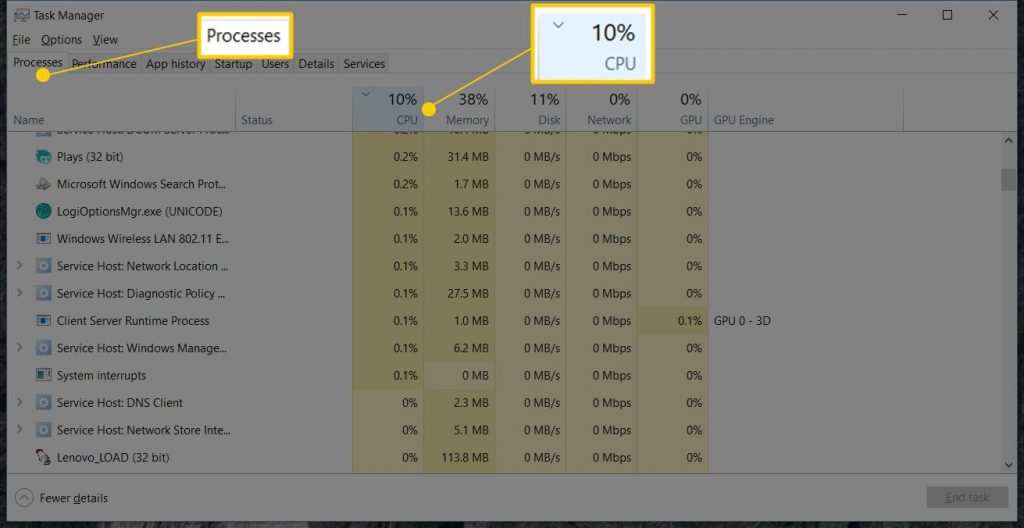
Task: Sort by the Status column header
Action: coord(293,110)
